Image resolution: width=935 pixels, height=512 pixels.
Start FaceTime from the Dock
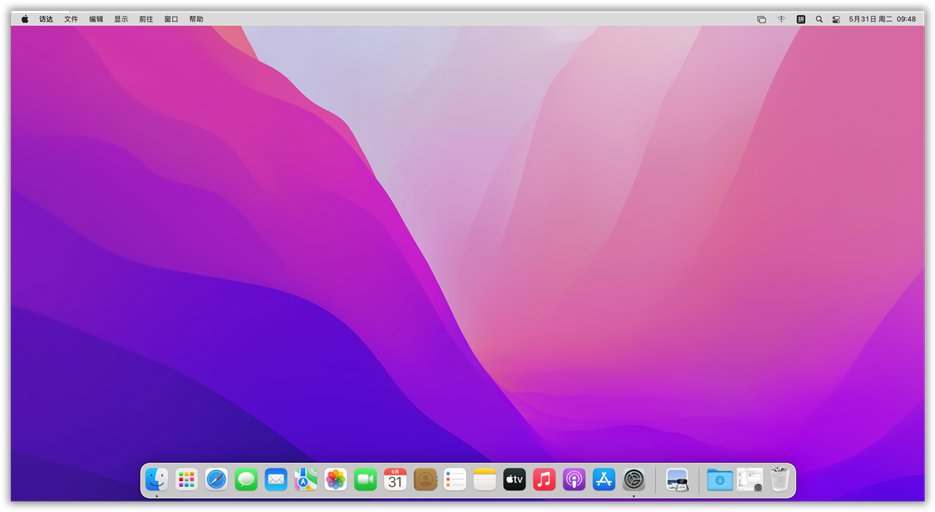click(365, 479)
